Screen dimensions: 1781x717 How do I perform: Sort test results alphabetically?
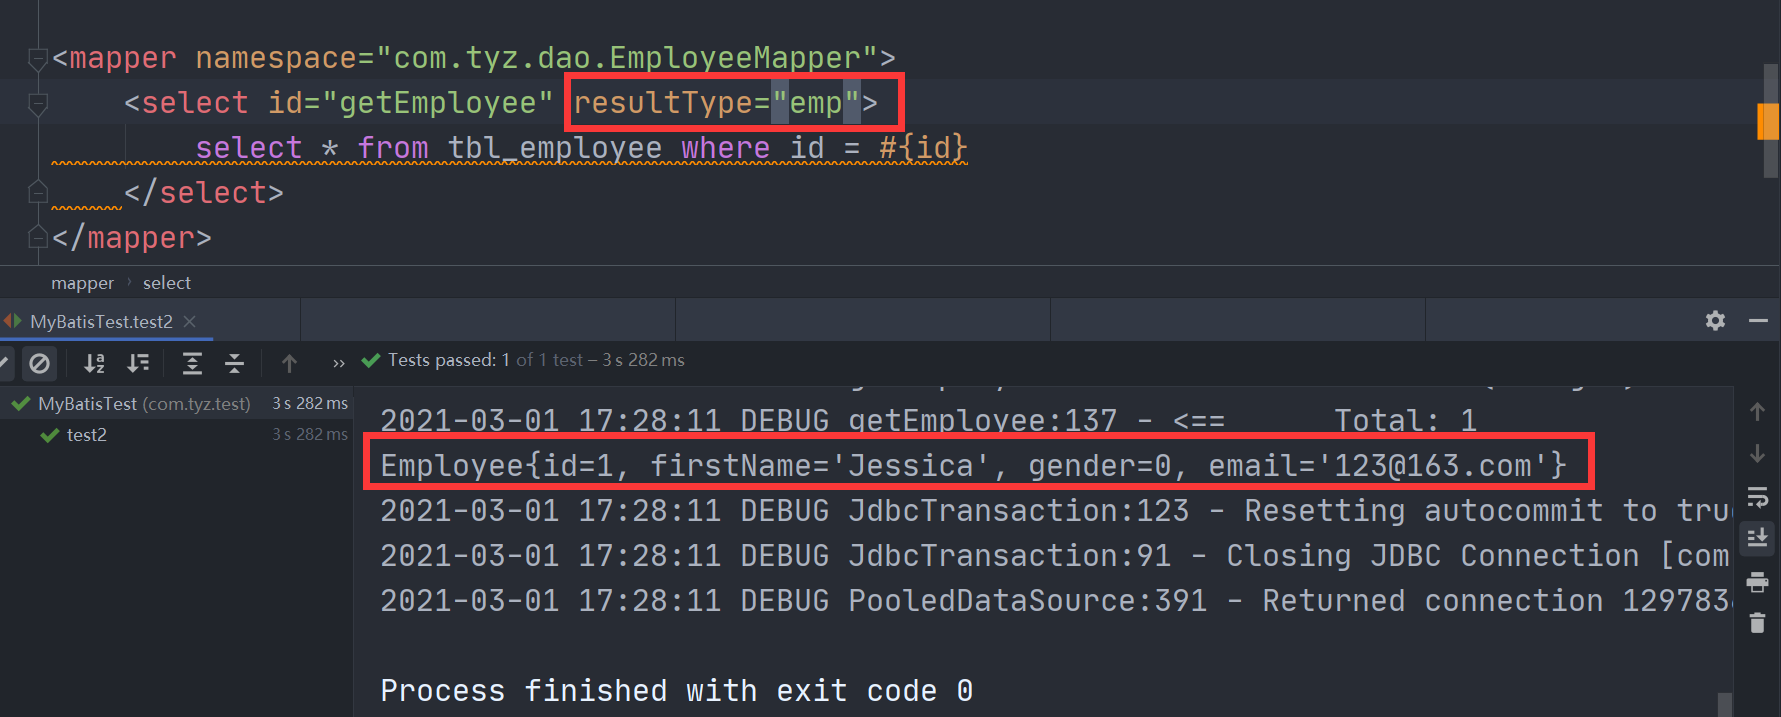pos(94,363)
